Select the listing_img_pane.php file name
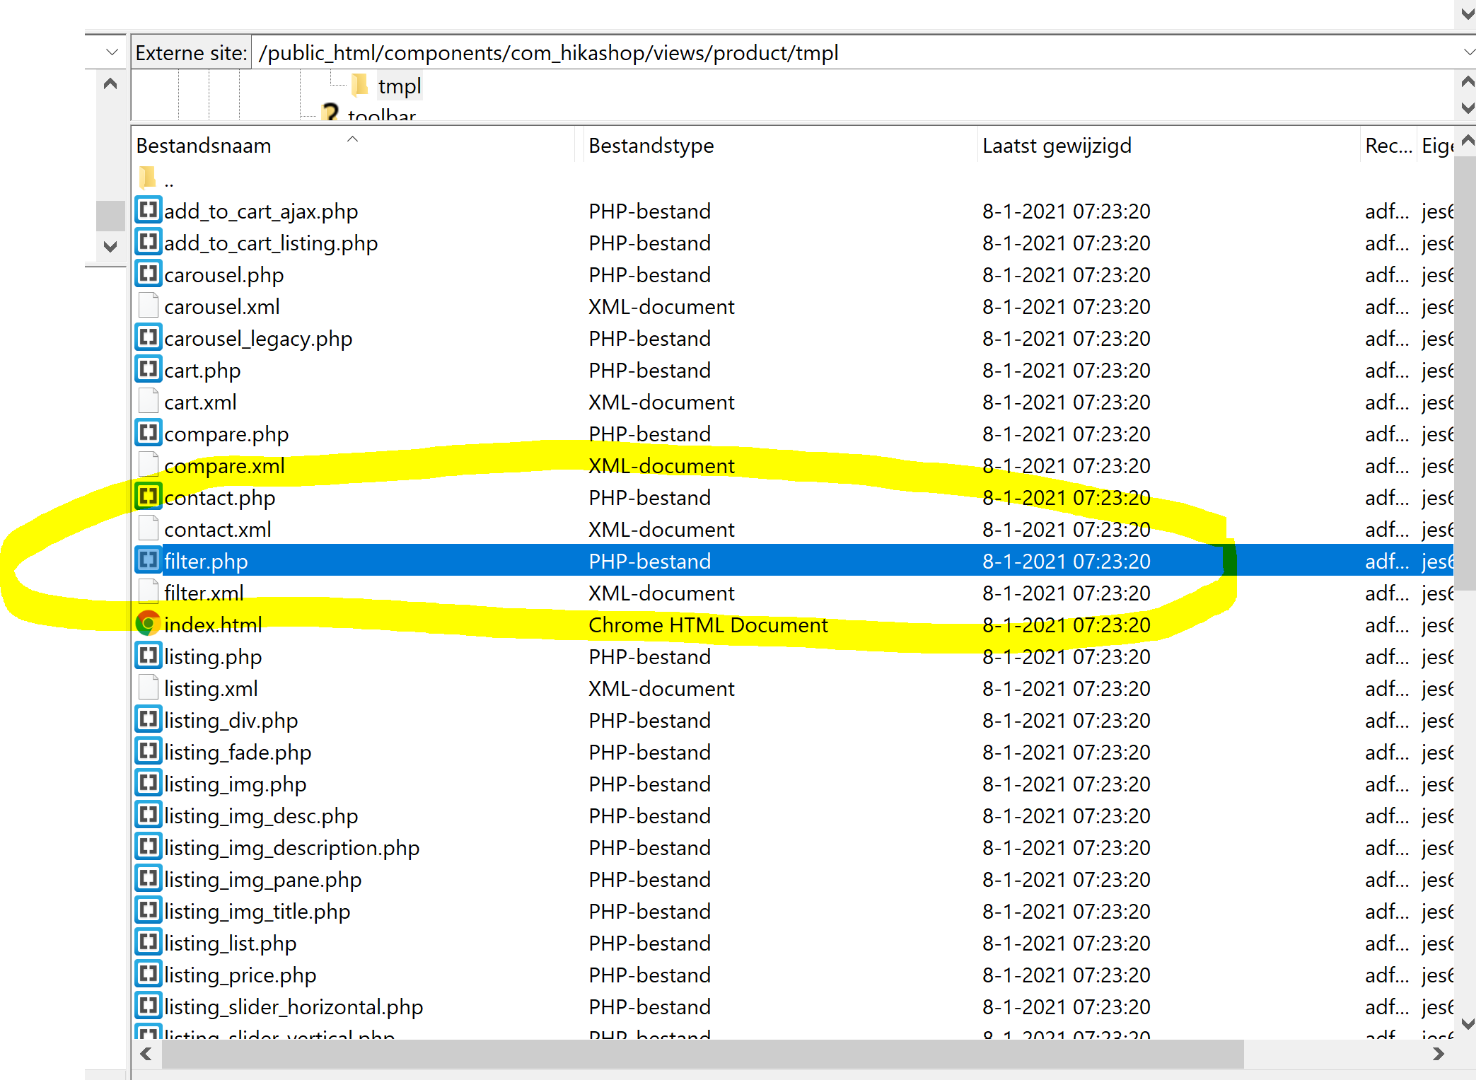Screen dimensions: 1476x1080 click(263, 880)
